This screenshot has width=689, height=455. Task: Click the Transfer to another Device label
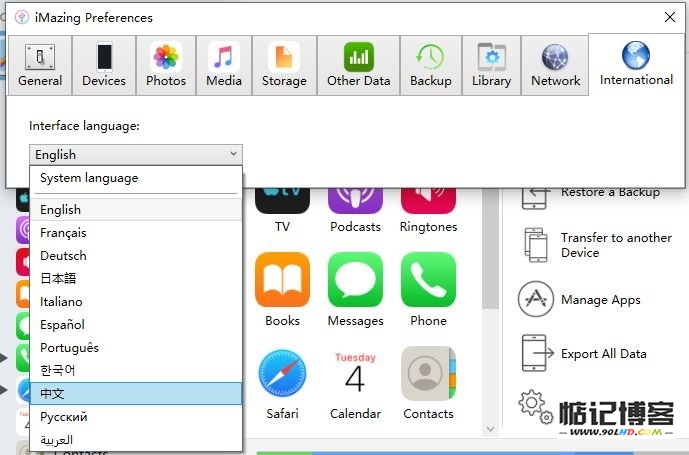coord(616,245)
